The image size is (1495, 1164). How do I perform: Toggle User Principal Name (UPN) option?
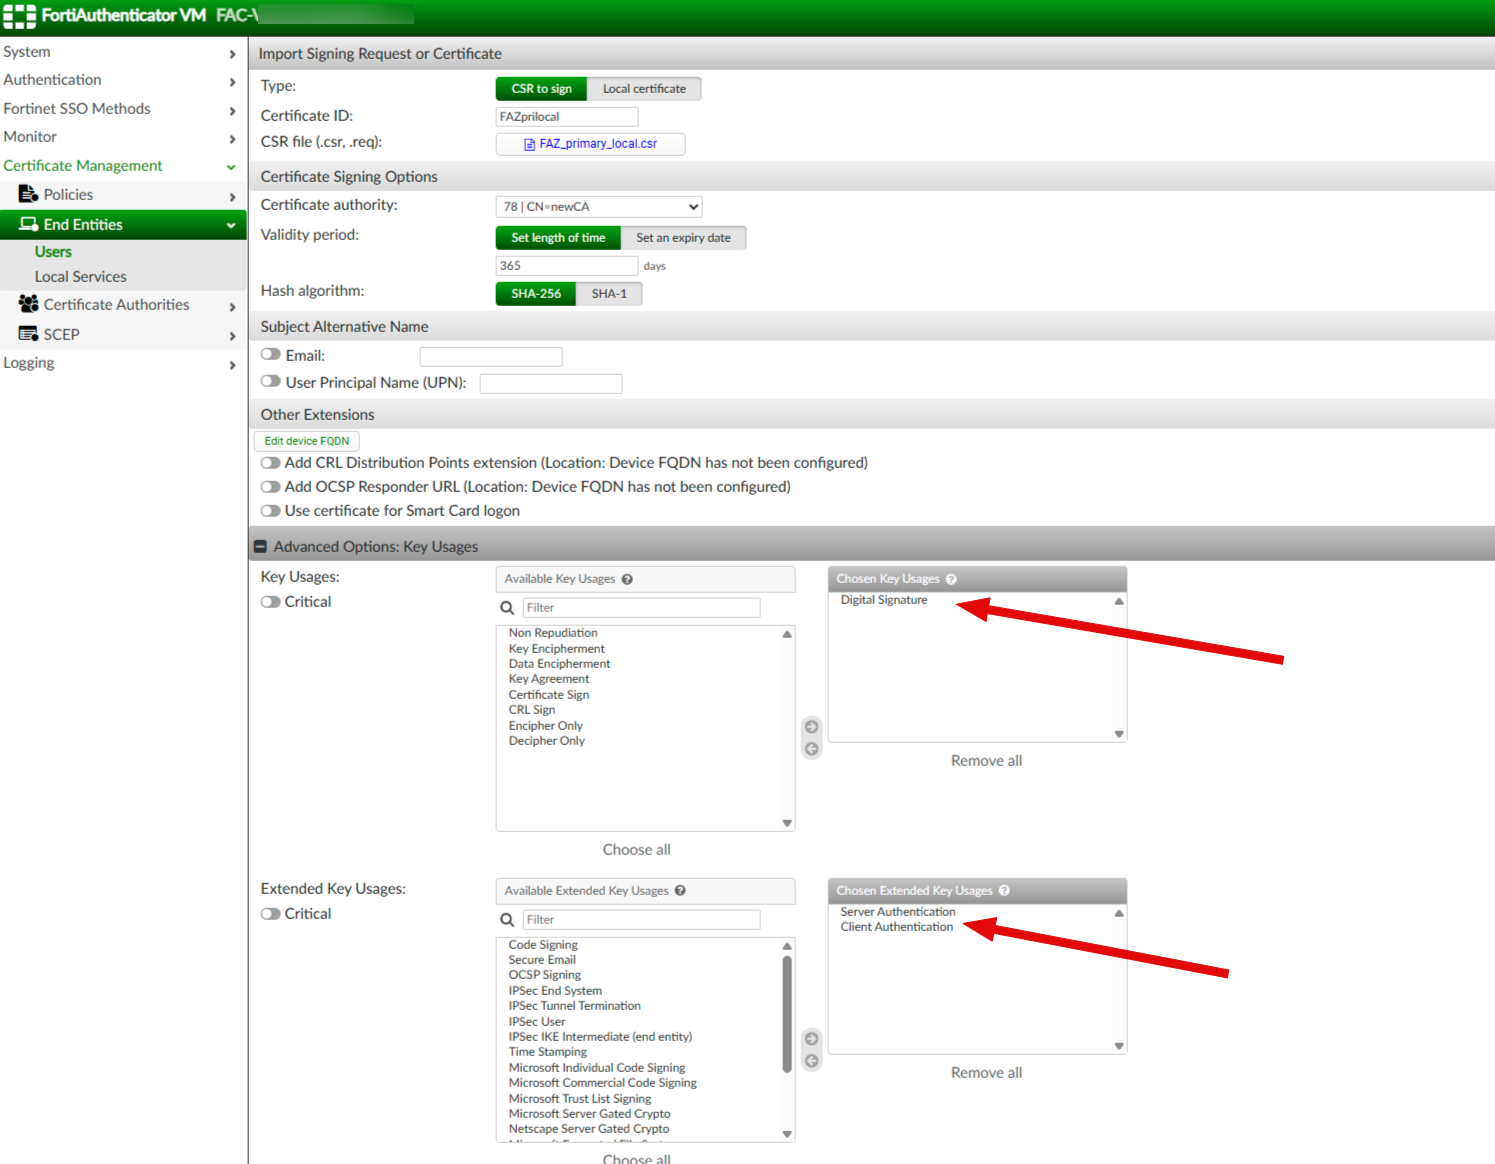pos(270,381)
